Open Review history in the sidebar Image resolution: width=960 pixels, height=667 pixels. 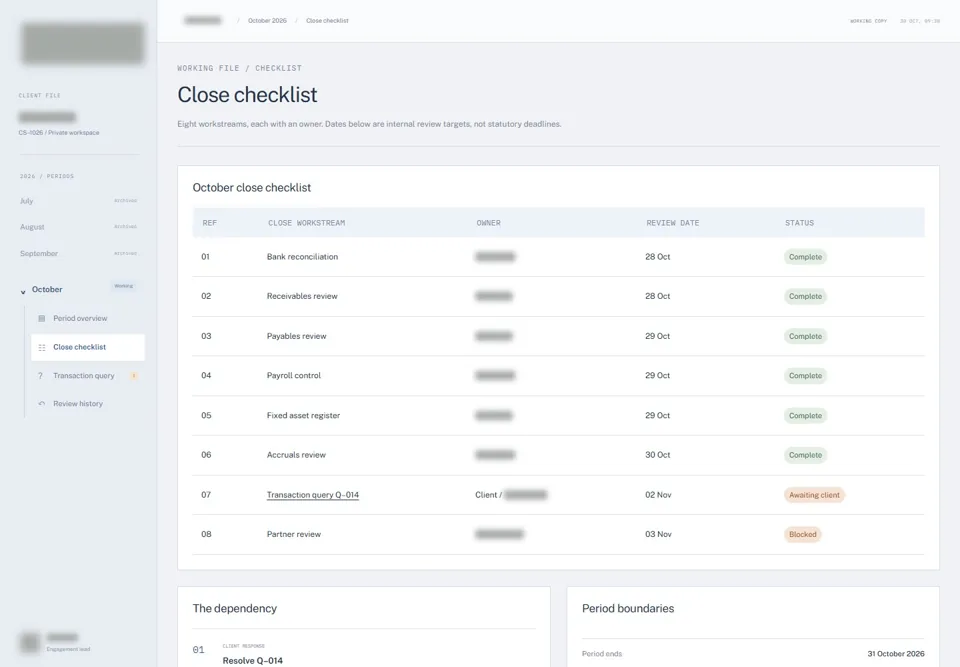[x=78, y=404]
